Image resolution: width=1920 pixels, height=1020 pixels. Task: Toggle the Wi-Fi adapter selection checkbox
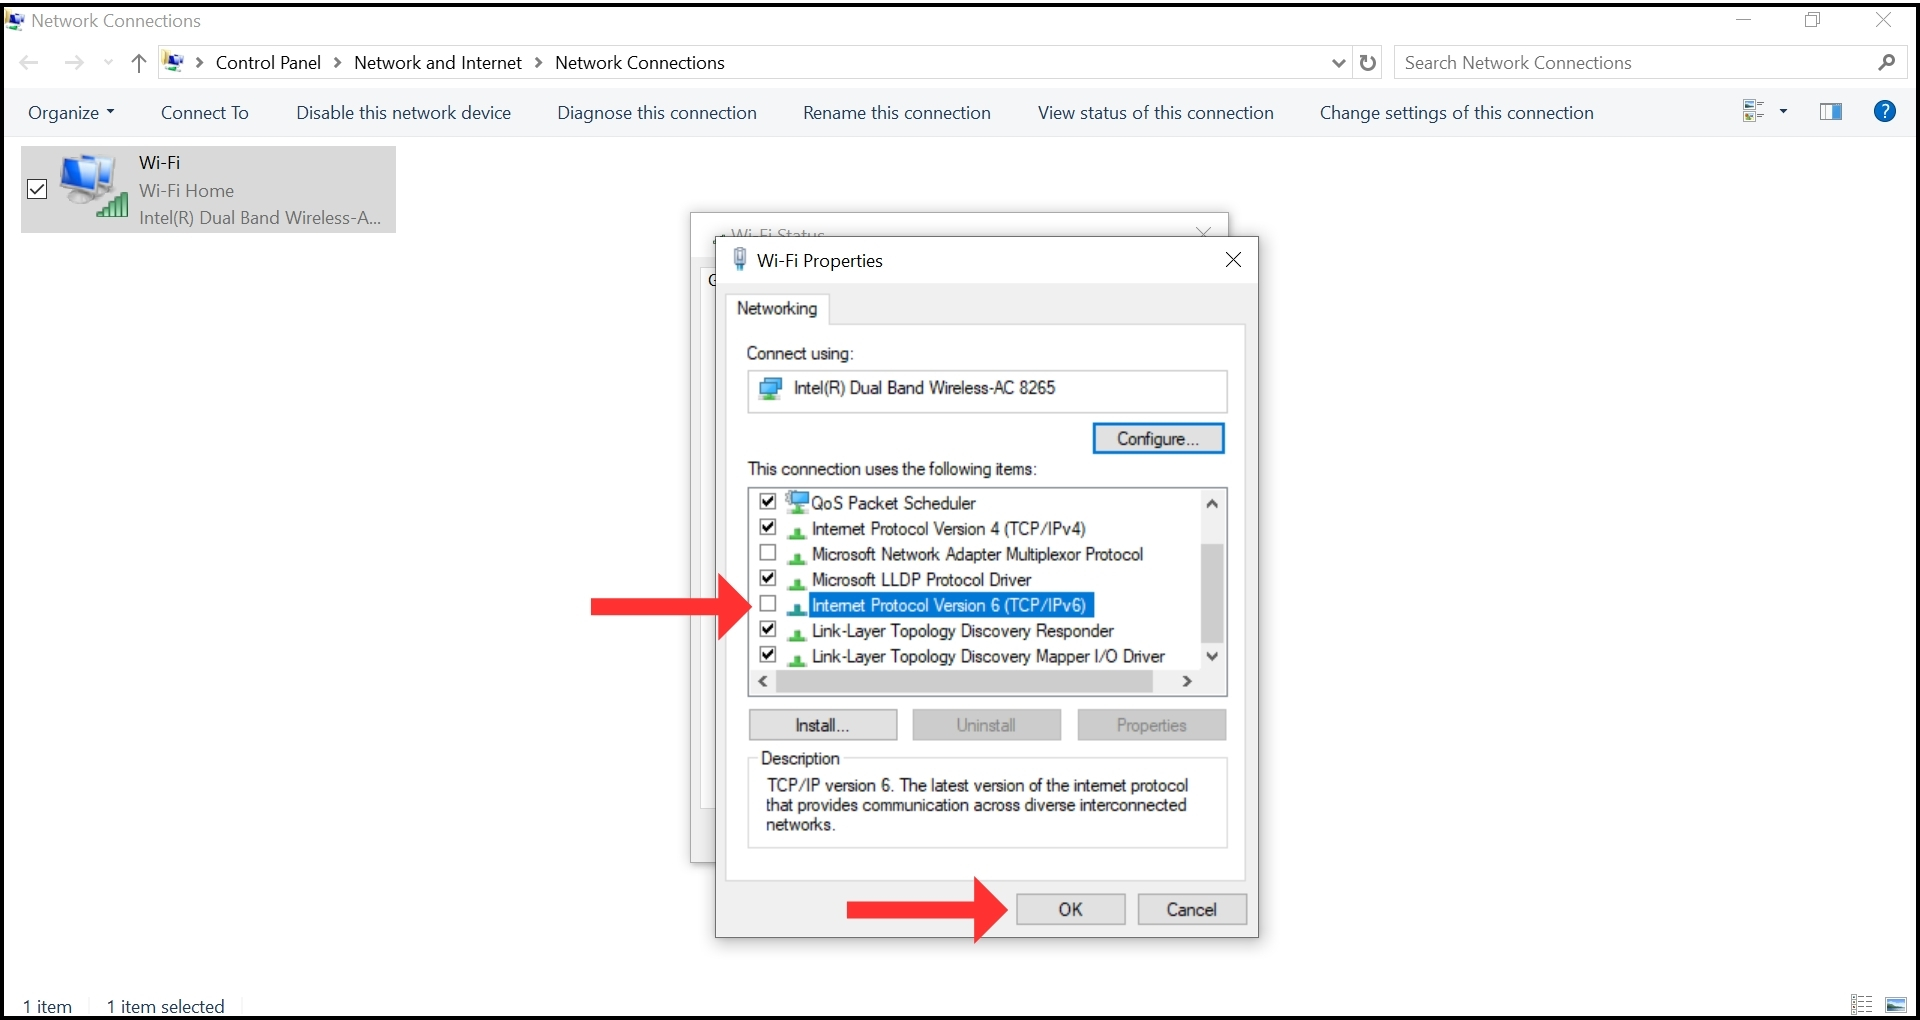coord(37,189)
